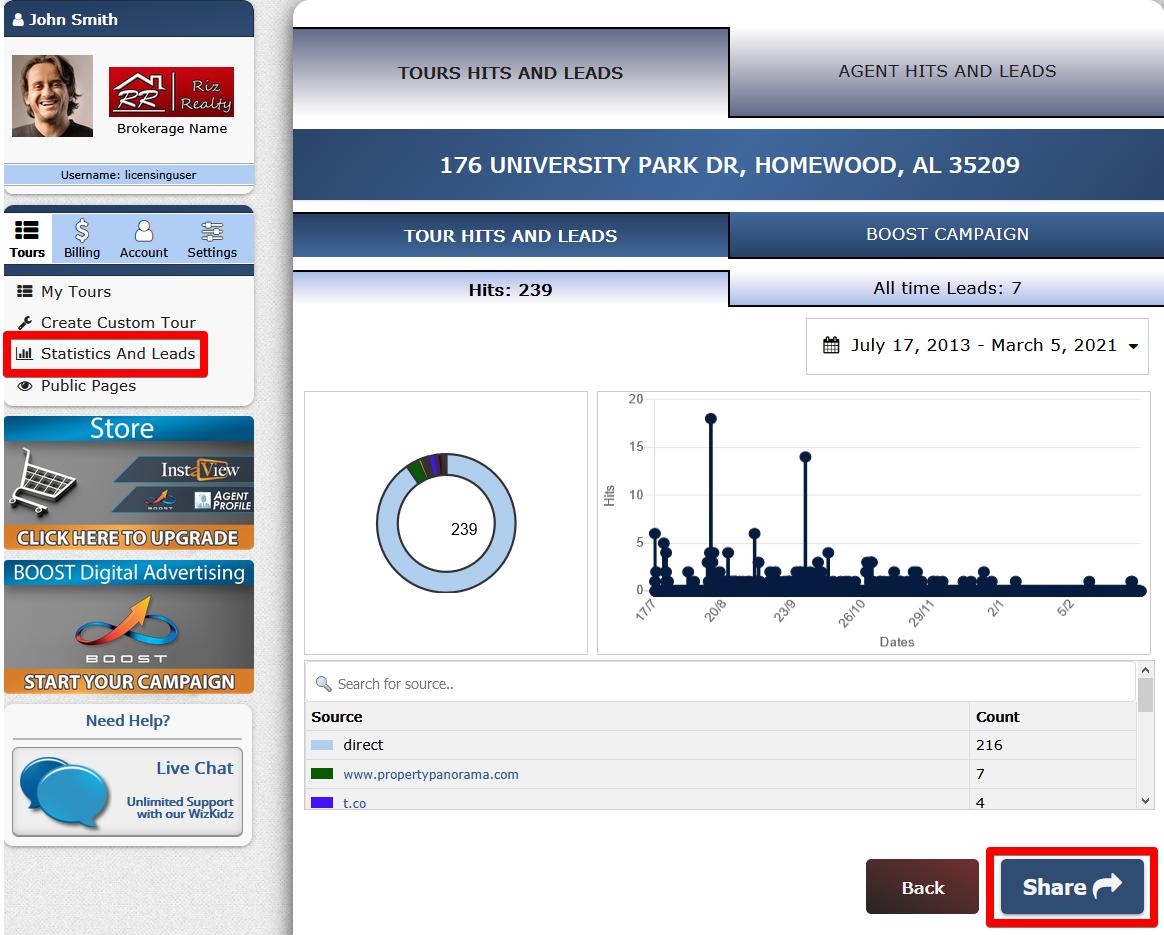Open Settings sliders icon section
Image resolution: width=1164 pixels, height=935 pixels.
212,240
